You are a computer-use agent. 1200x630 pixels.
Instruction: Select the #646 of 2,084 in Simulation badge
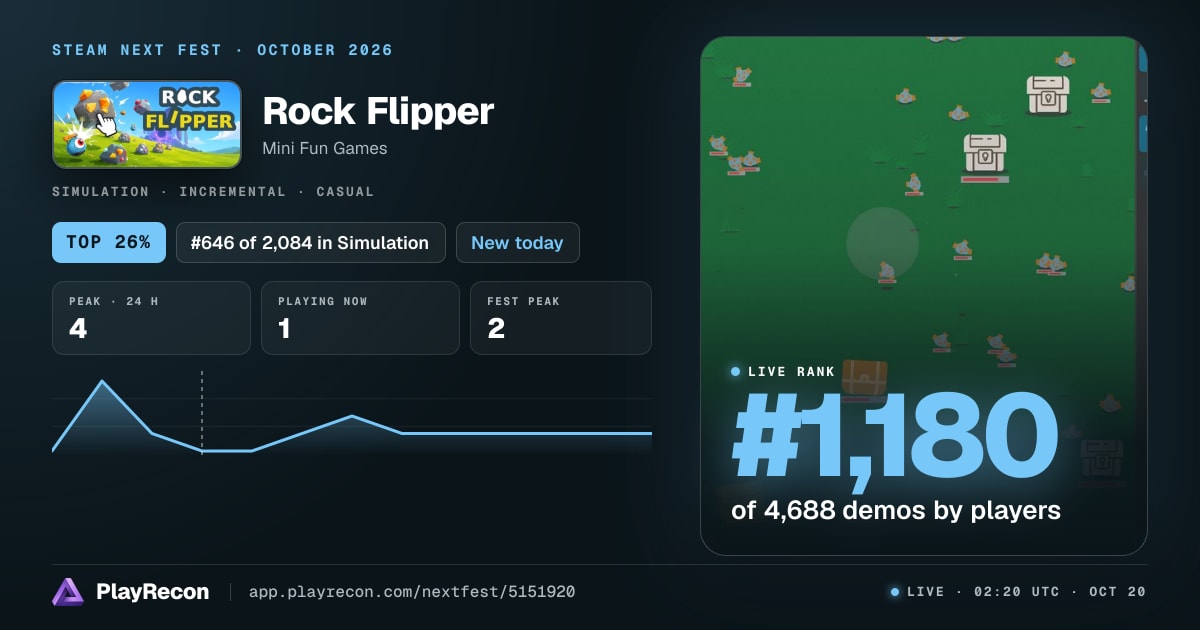311,242
